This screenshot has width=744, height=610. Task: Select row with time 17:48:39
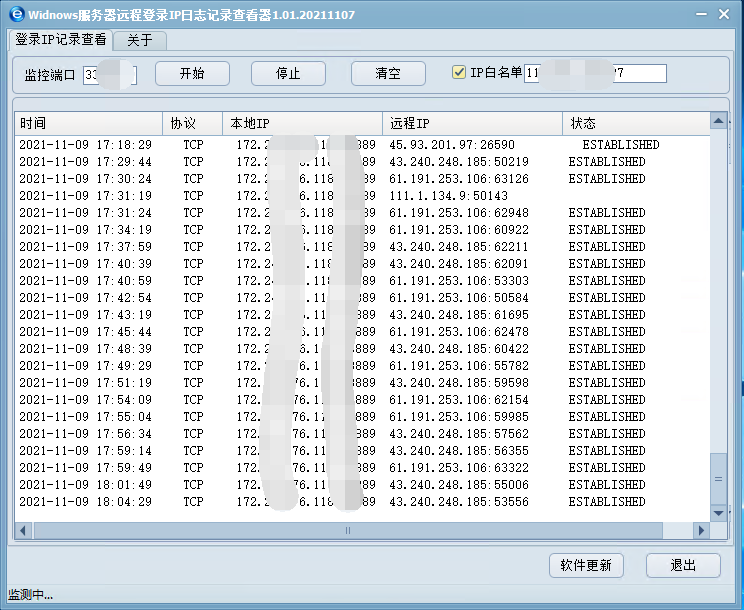(x=363, y=349)
